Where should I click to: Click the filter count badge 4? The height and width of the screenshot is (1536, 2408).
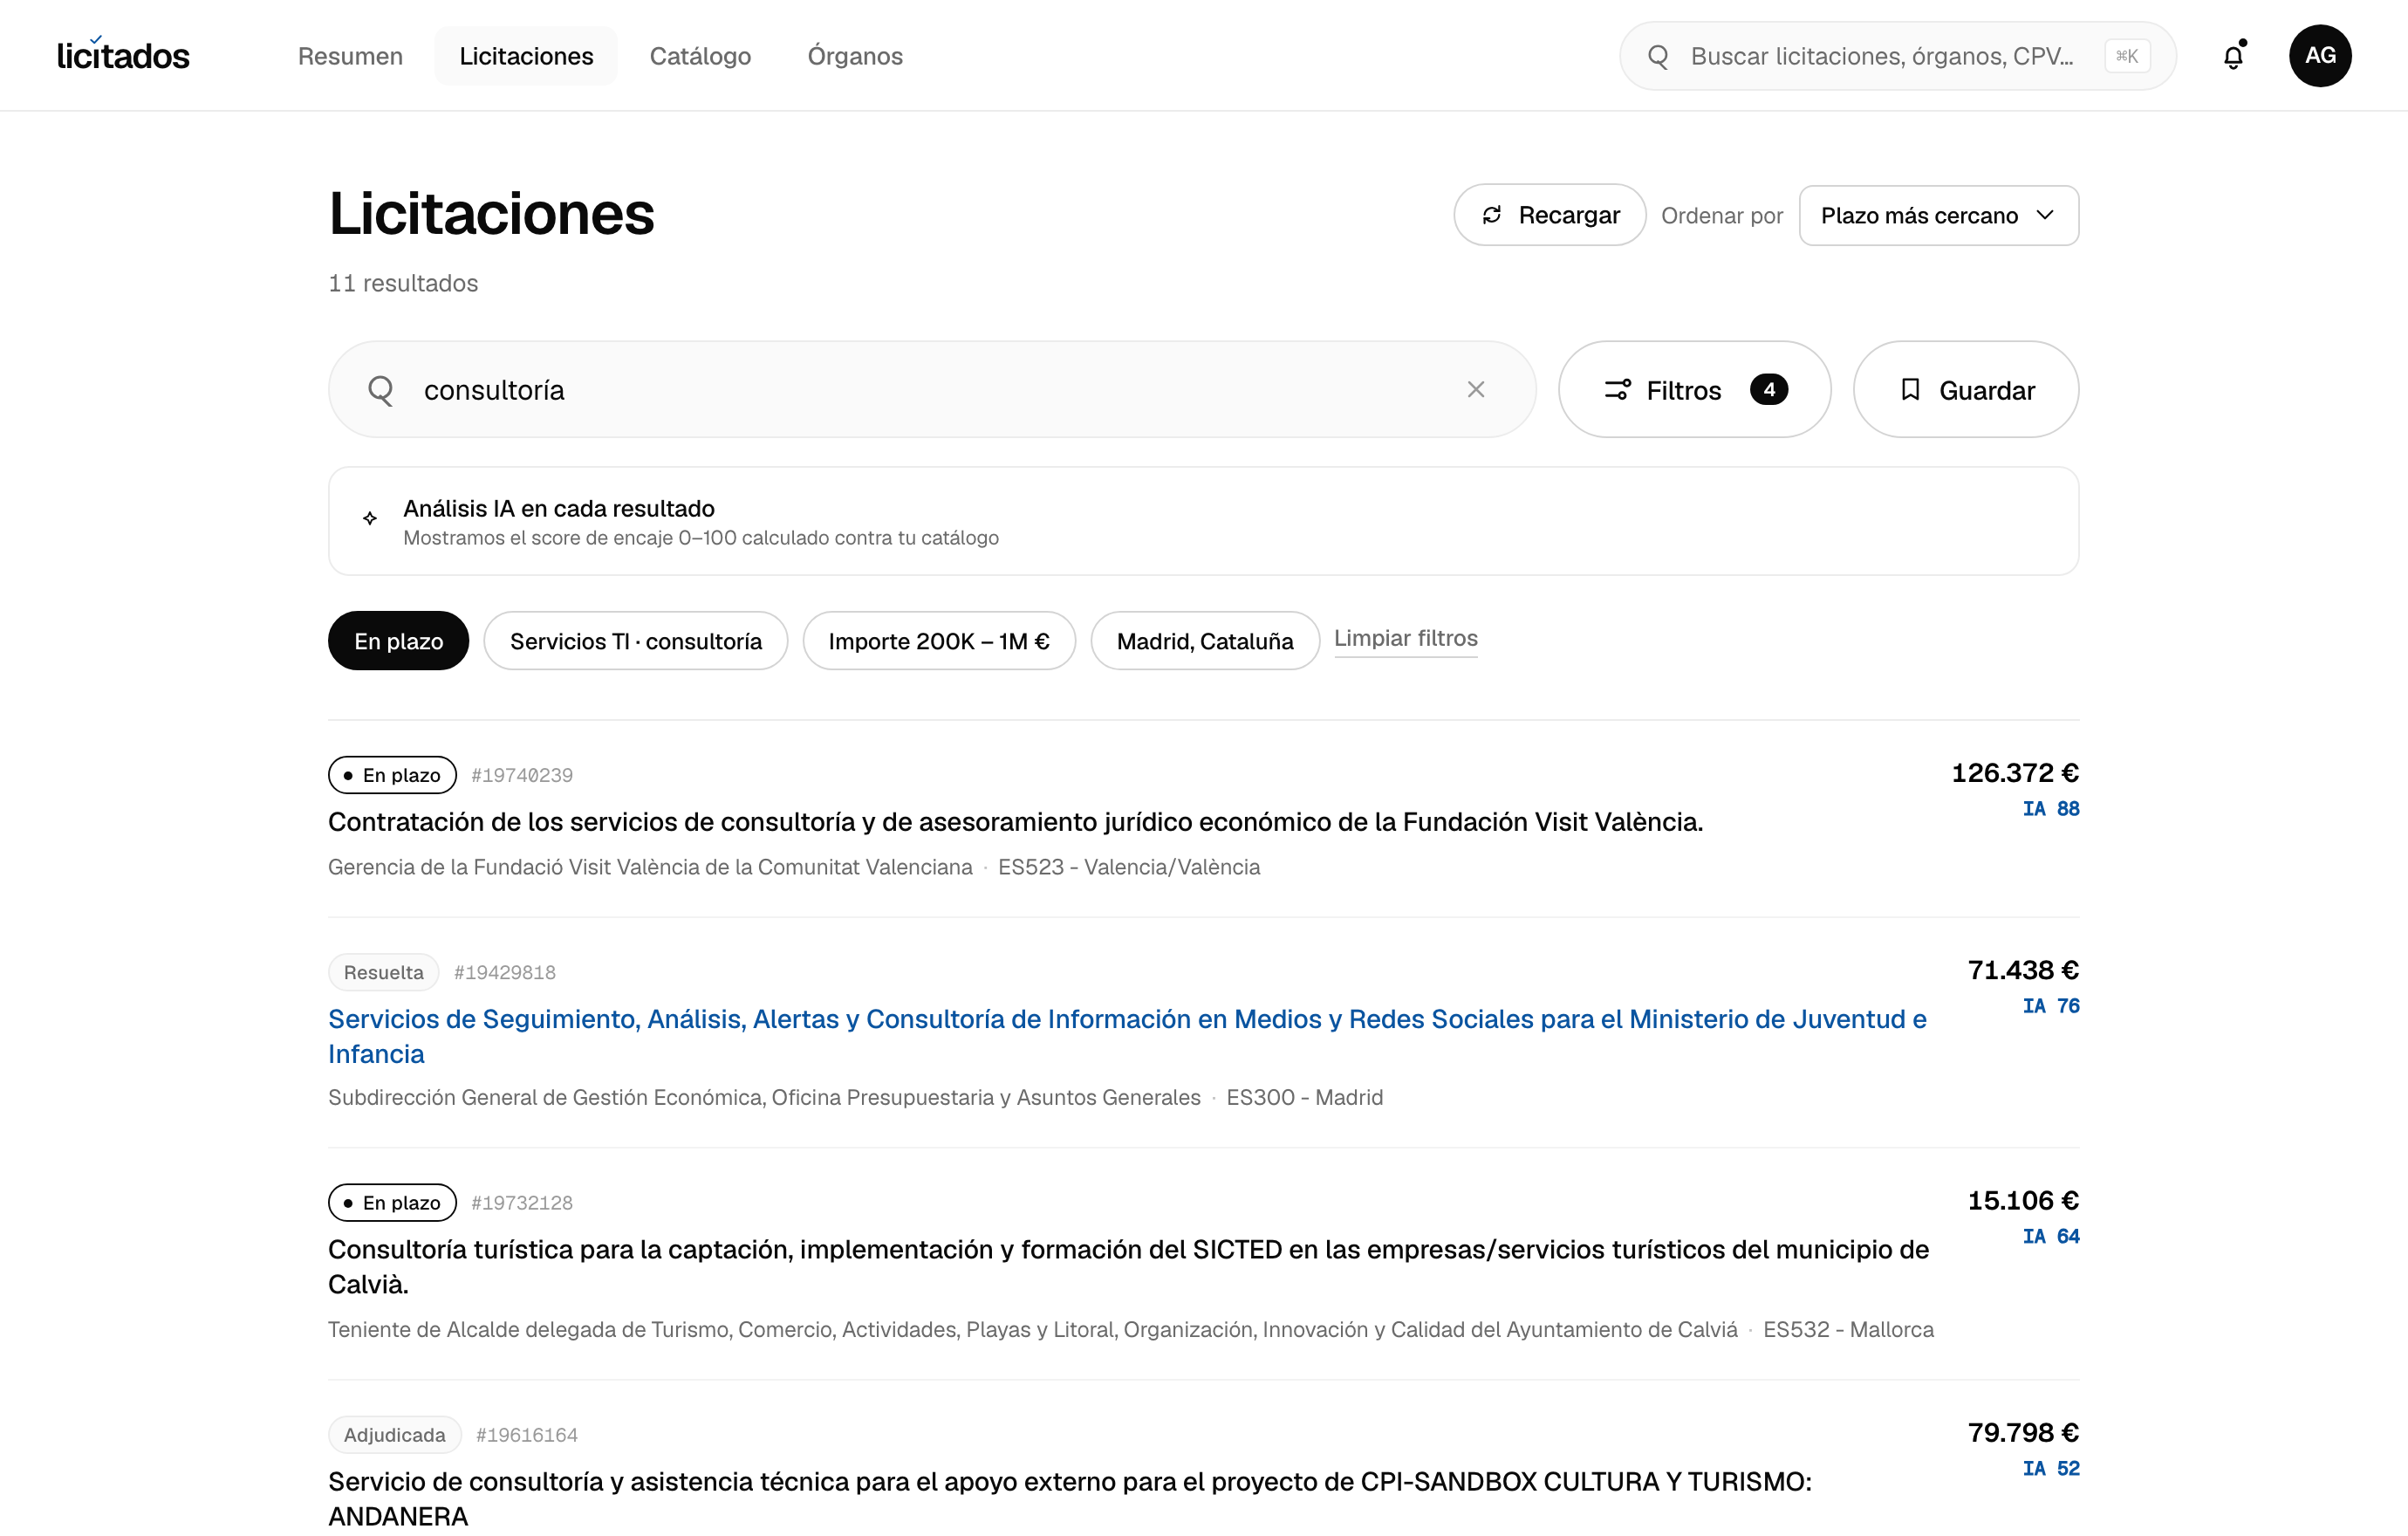coord(1769,389)
